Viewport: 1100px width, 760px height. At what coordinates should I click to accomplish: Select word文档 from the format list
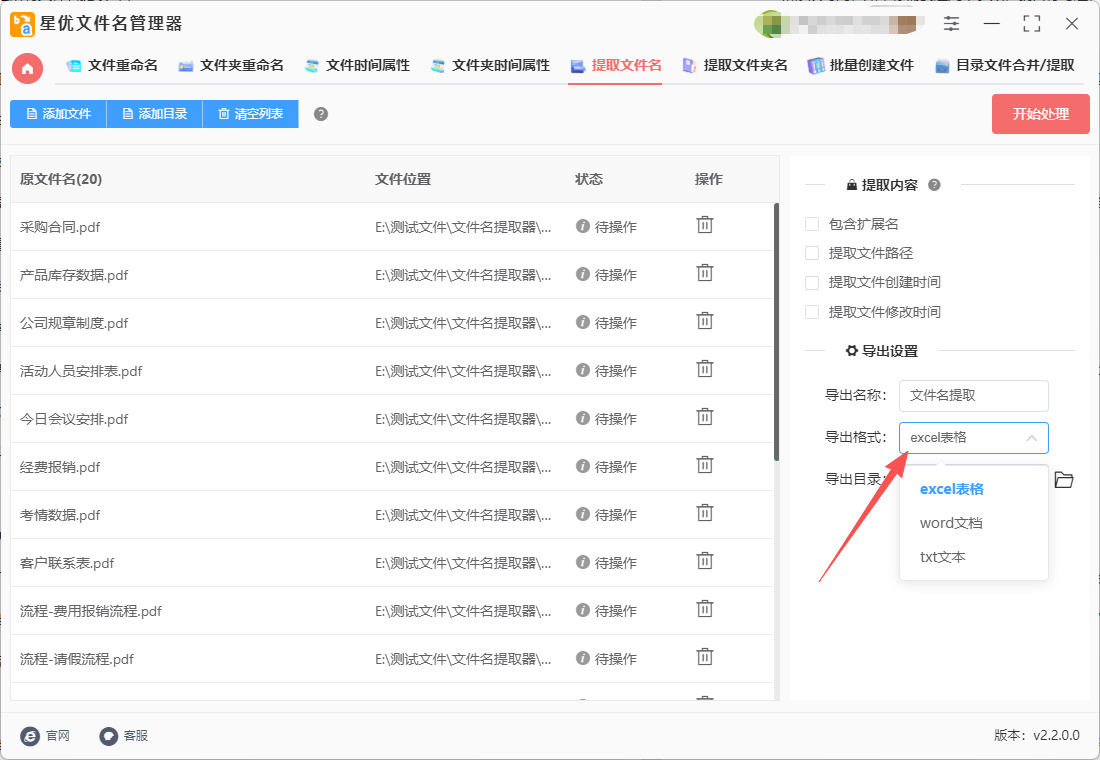point(951,523)
